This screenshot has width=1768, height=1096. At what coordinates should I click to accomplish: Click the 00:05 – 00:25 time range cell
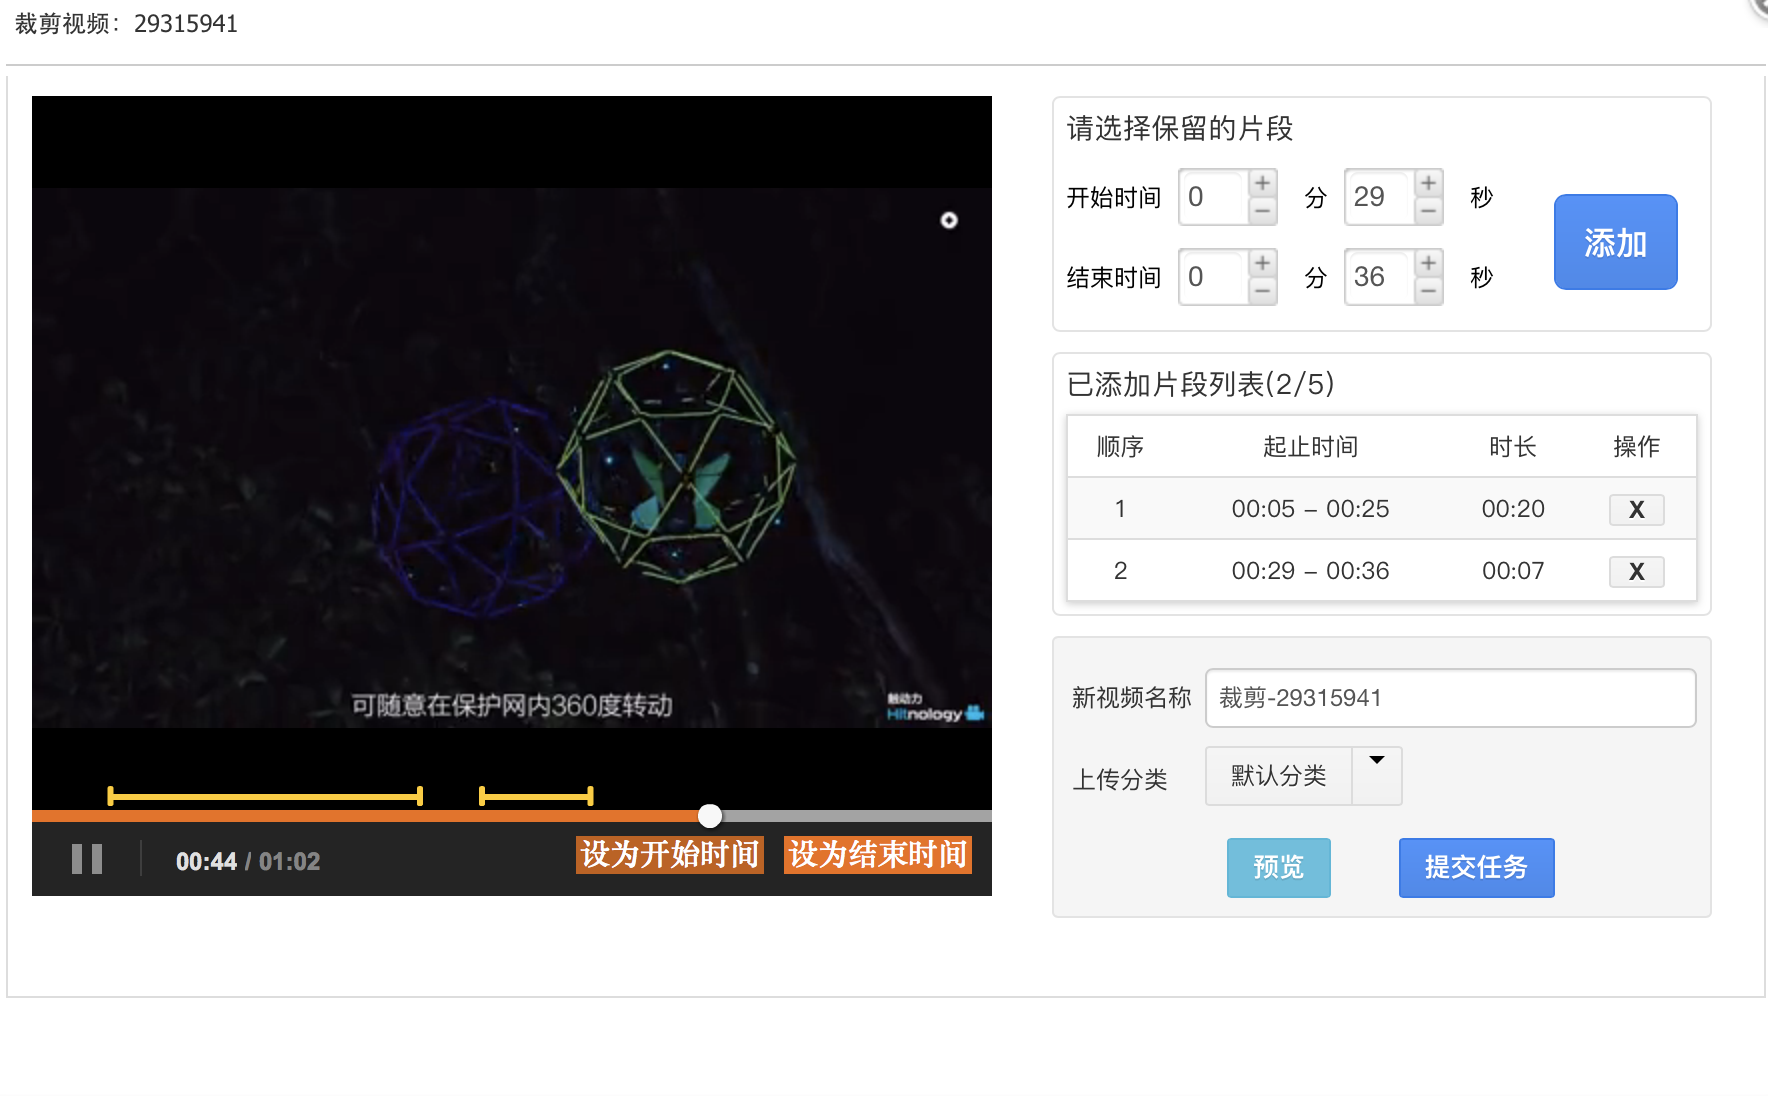[x=1310, y=509]
